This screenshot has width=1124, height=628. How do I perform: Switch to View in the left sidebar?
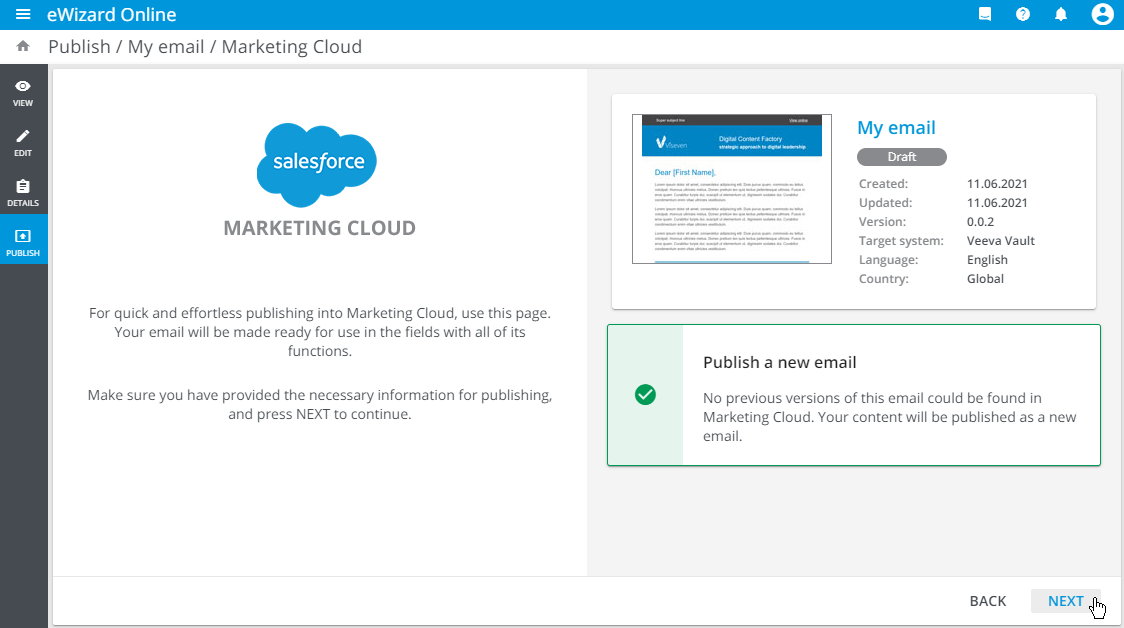pyautogui.click(x=23, y=93)
